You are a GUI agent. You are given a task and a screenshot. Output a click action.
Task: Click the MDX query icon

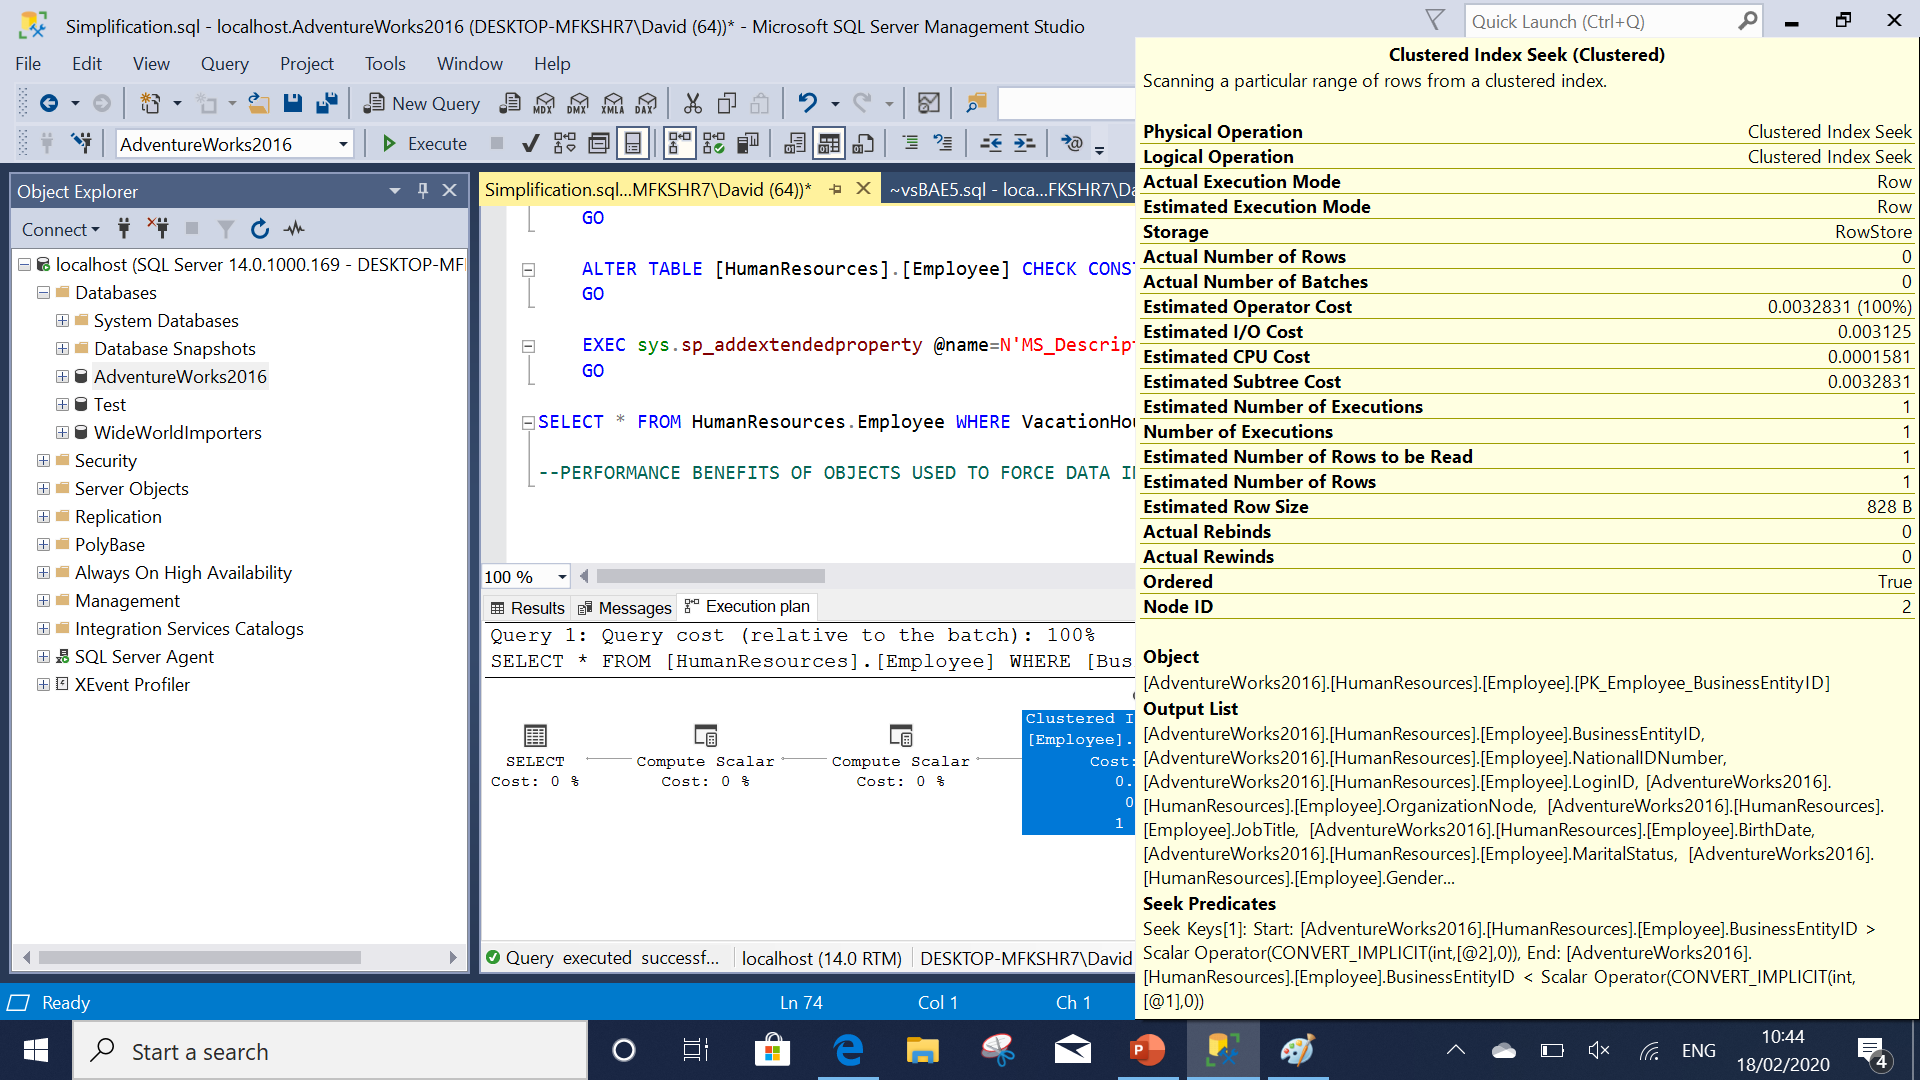[x=544, y=103]
